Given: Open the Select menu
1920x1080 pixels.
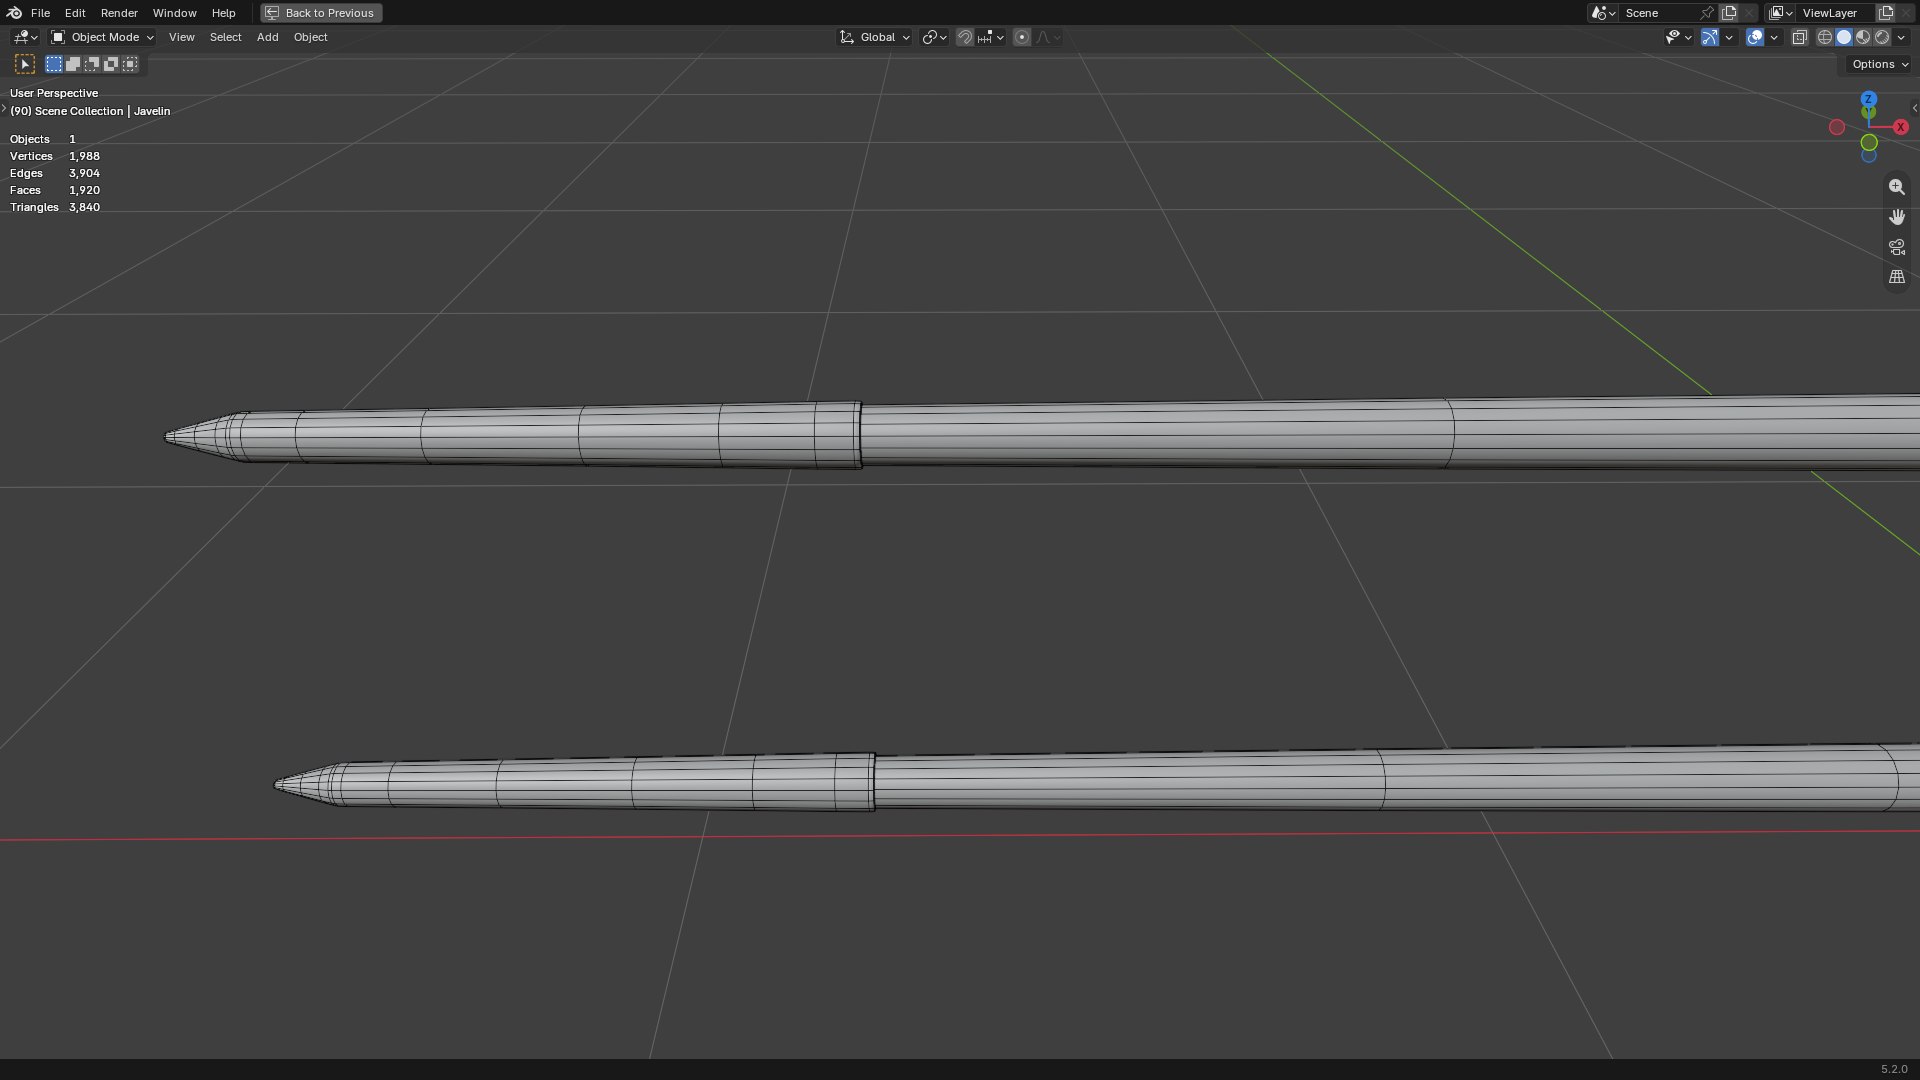Looking at the screenshot, I should click(x=225, y=37).
